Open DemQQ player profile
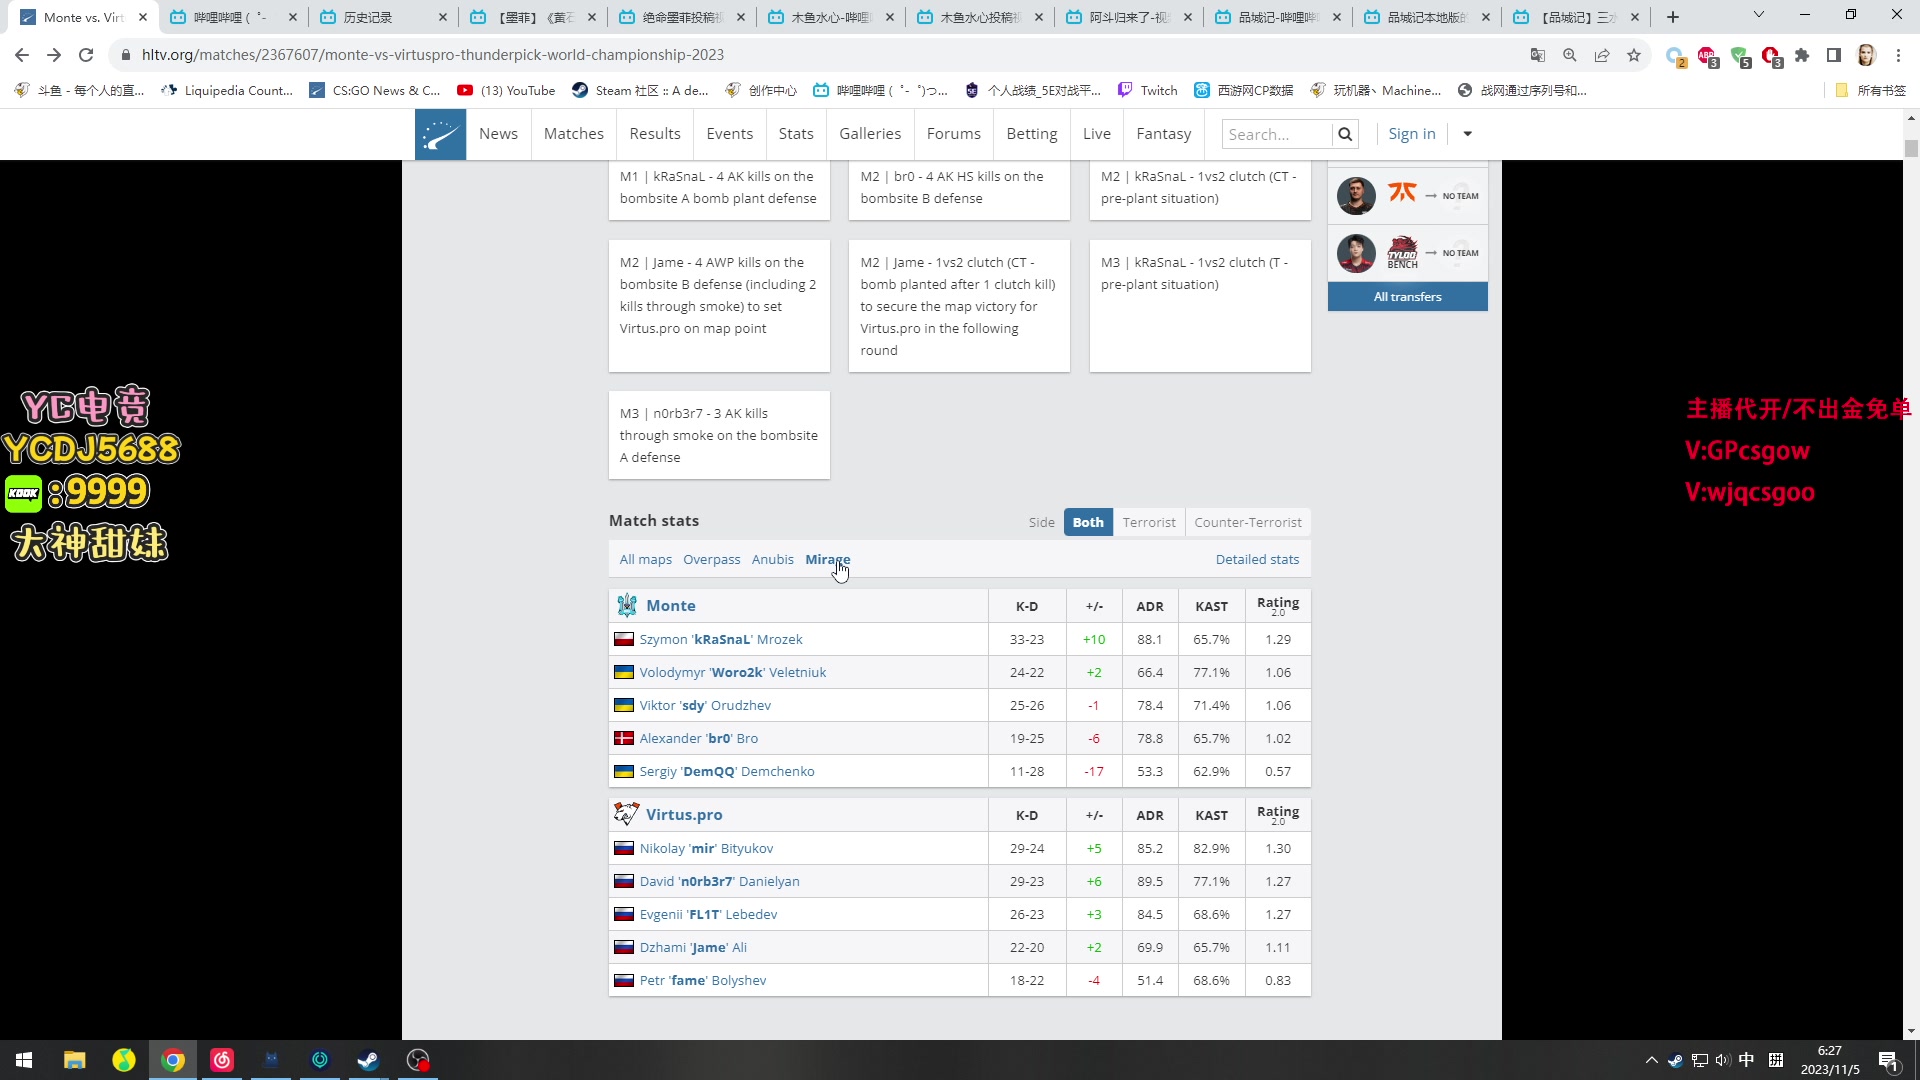 click(x=727, y=771)
